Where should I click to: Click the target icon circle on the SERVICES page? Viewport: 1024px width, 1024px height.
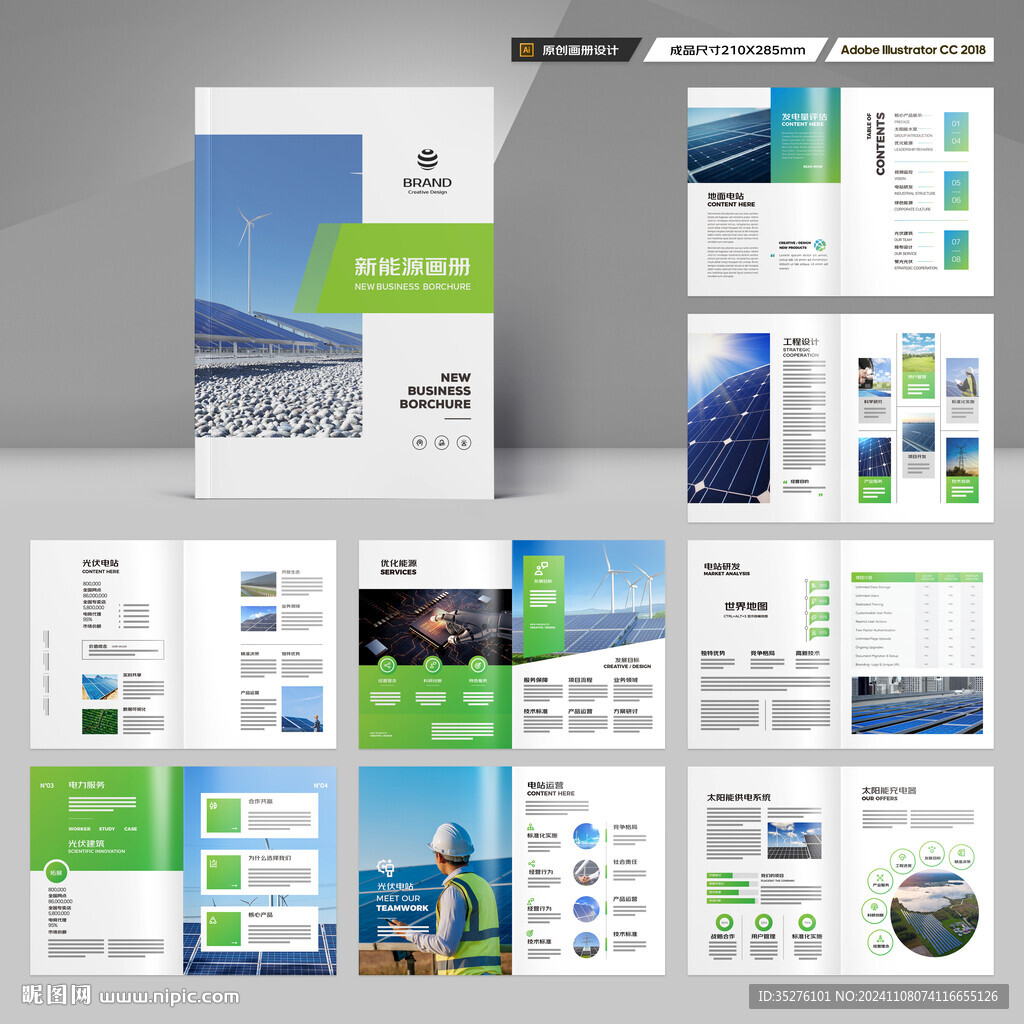[478, 665]
